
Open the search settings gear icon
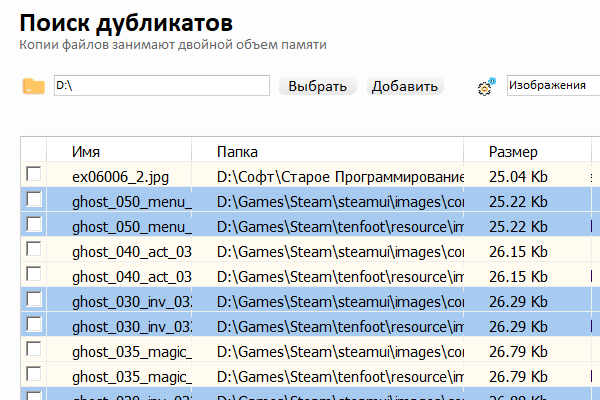[486, 87]
